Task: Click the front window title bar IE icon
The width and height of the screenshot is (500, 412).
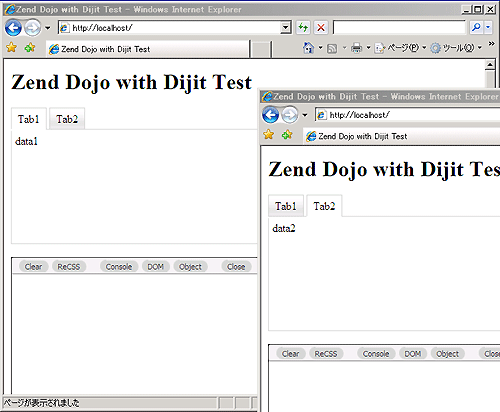Action: [267, 97]
